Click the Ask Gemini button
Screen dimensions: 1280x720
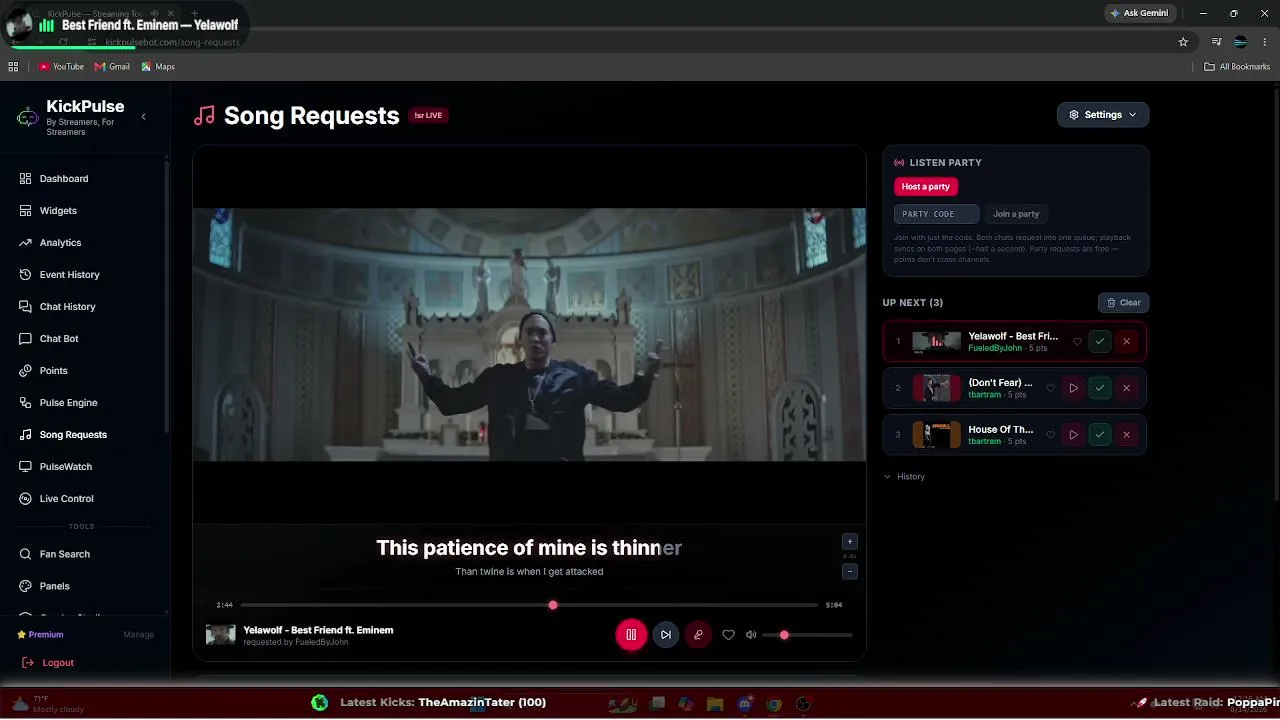click(1139, 14)
